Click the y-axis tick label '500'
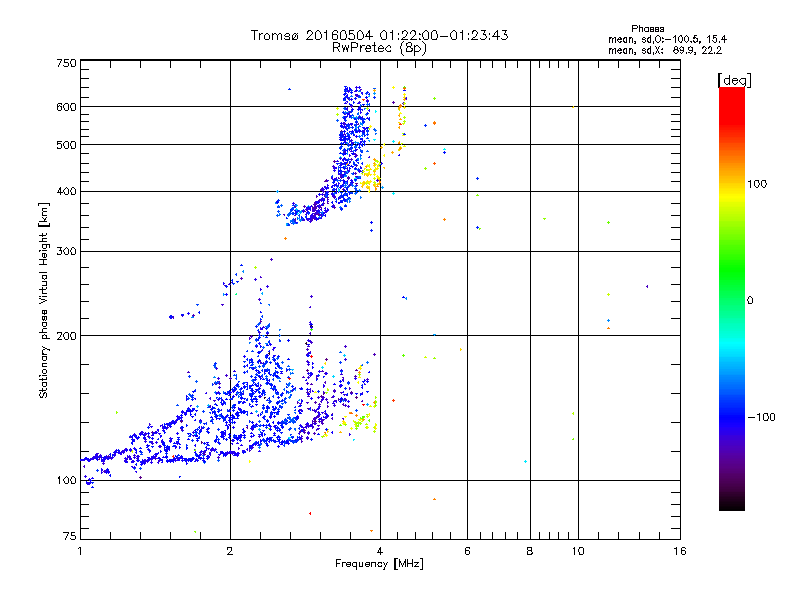This screenshot has height=600, width=800. pyautogui.click(x=66, y=145)
